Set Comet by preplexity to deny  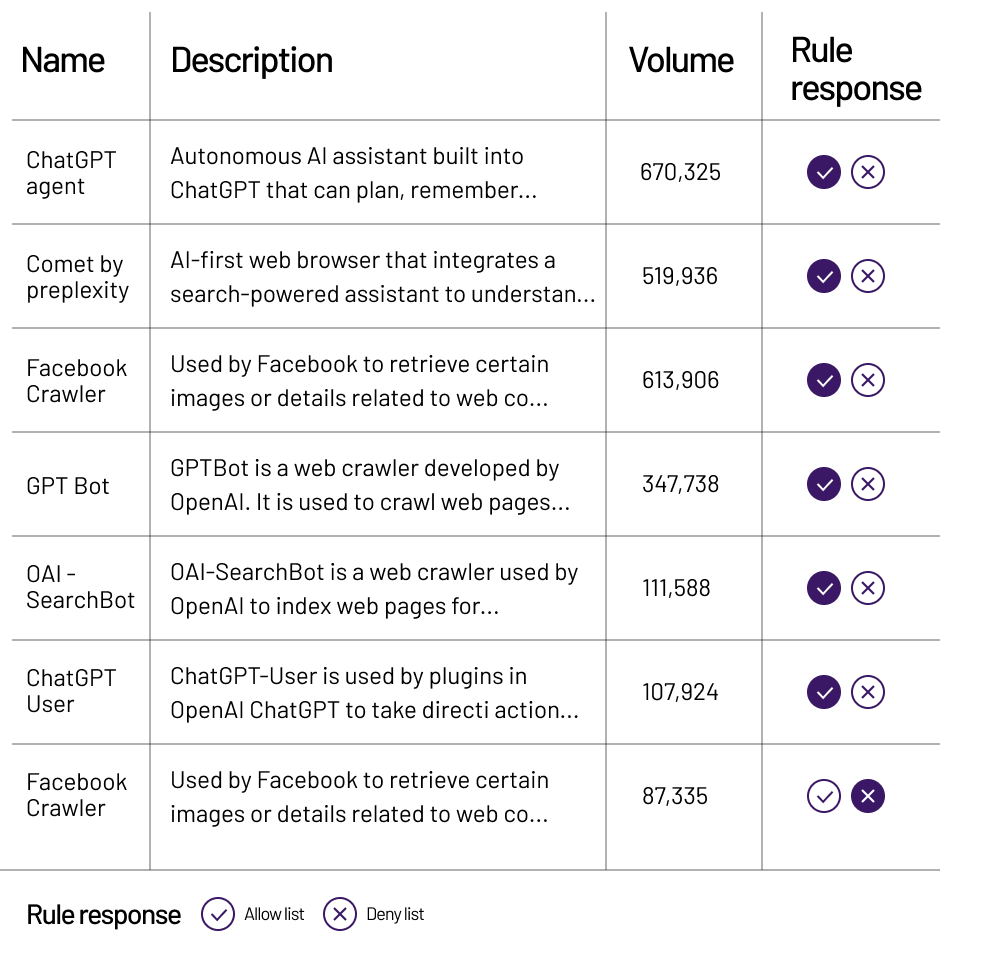[867, 276]
